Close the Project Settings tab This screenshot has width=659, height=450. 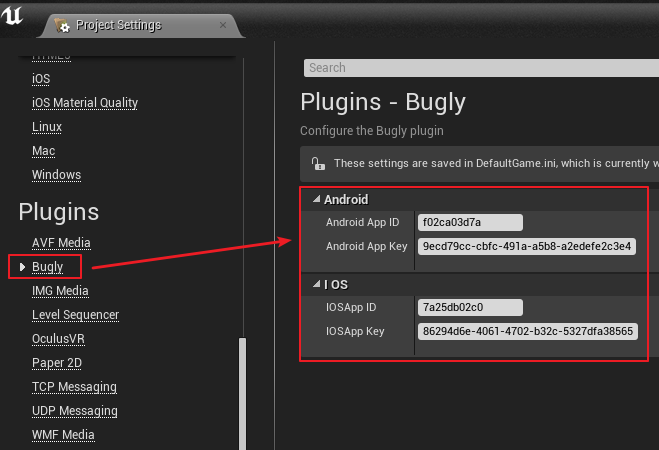(x=223, y=25)
